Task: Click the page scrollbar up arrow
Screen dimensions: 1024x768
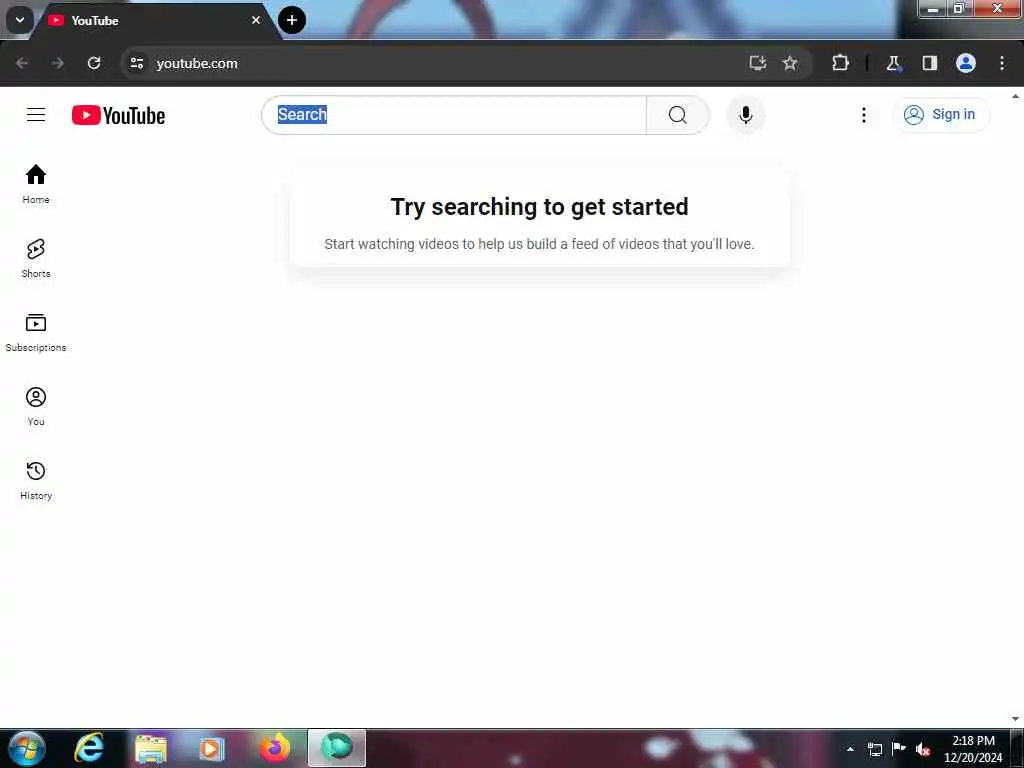Action: (x=1016, y=96)
